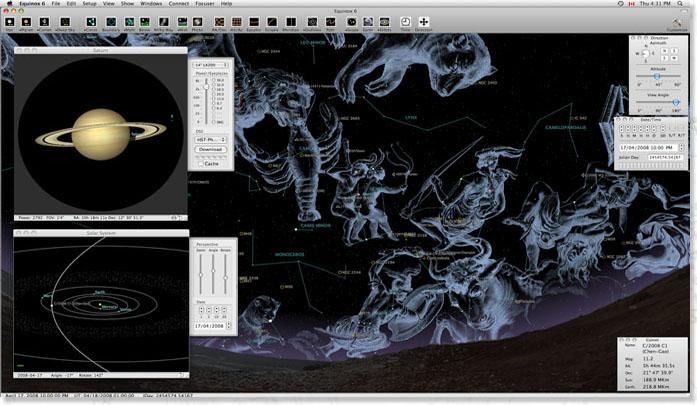Toggle the Equator line toolbar icon
697x405 pixels.
click(x=254, y=21)
